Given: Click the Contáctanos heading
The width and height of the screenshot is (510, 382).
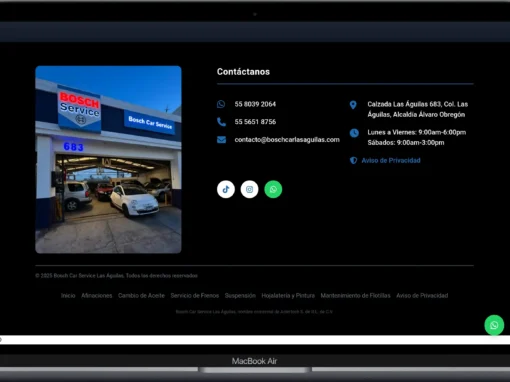Looking at the screenshot, I should (x=243, y=72).
